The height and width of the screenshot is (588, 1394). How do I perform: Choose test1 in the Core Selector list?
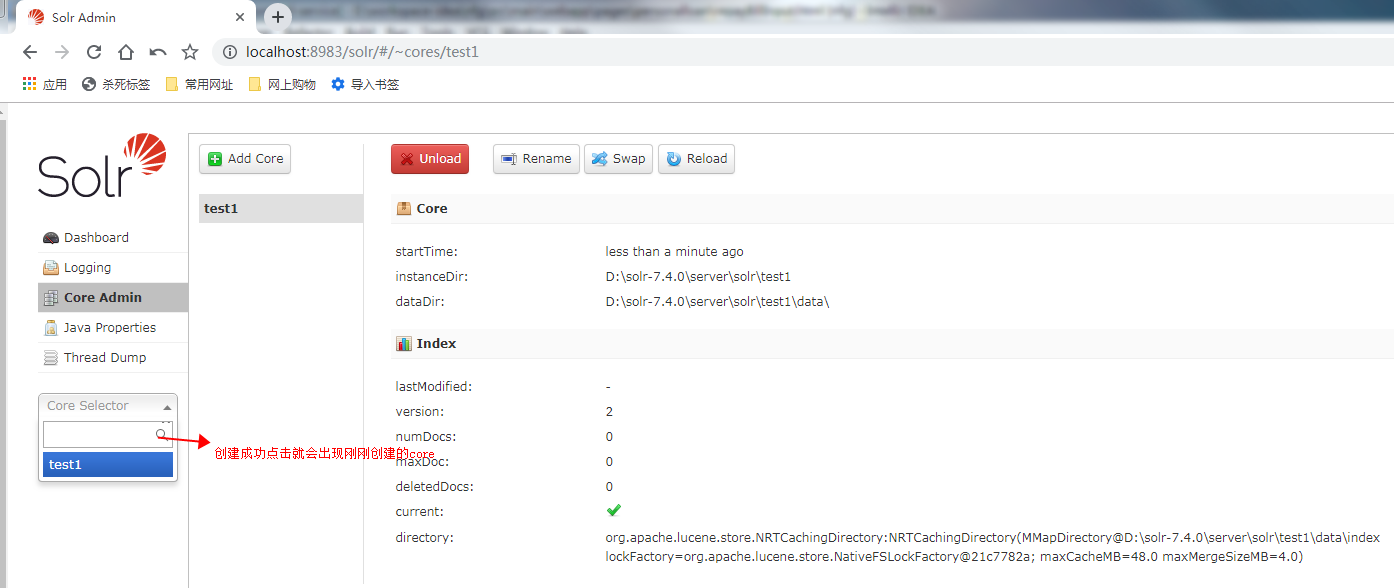tap(108, 465)
